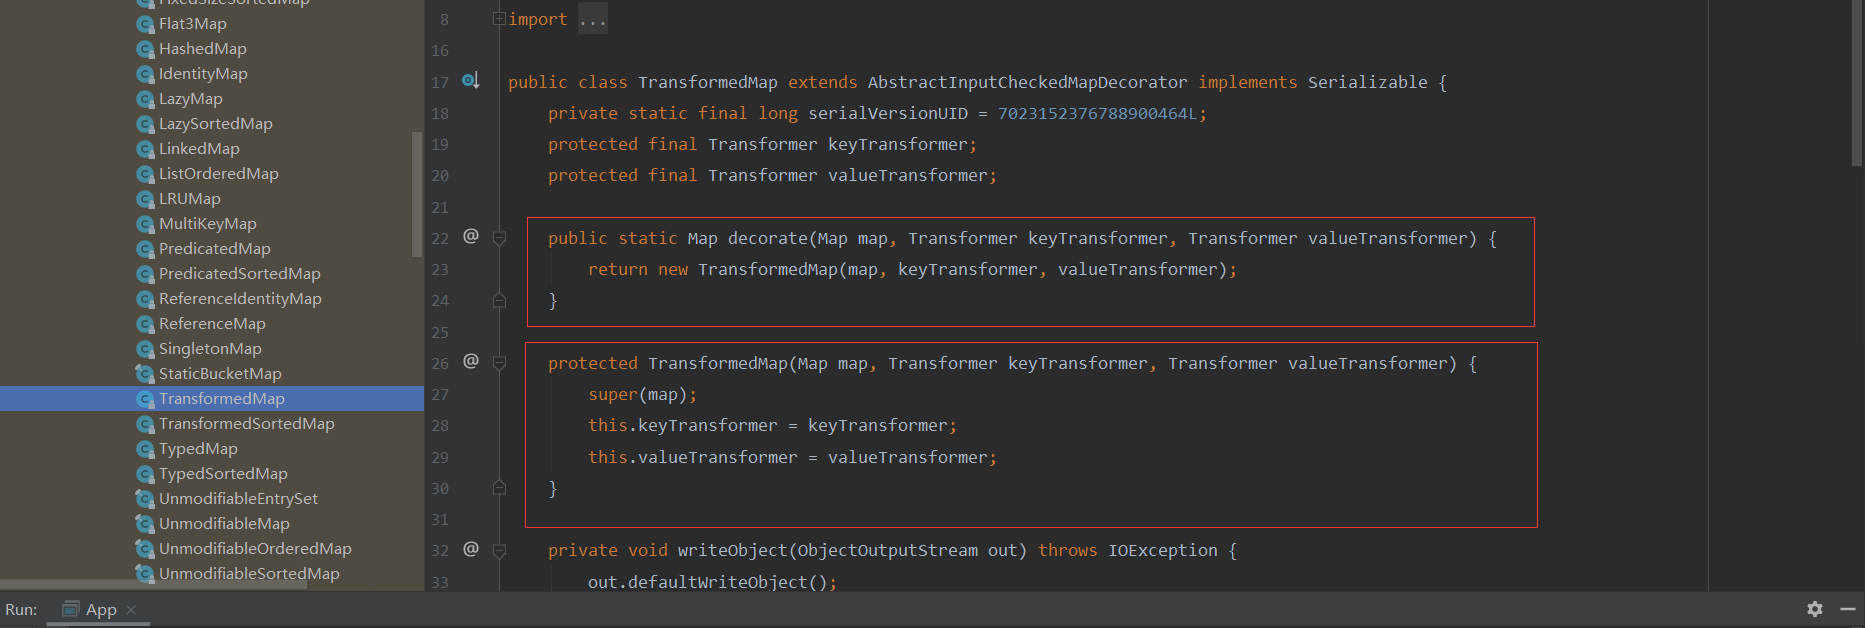Click @ gutter marker on line 22
Viewport: 1865px width, 628px height.
click(x=471, y=236)
